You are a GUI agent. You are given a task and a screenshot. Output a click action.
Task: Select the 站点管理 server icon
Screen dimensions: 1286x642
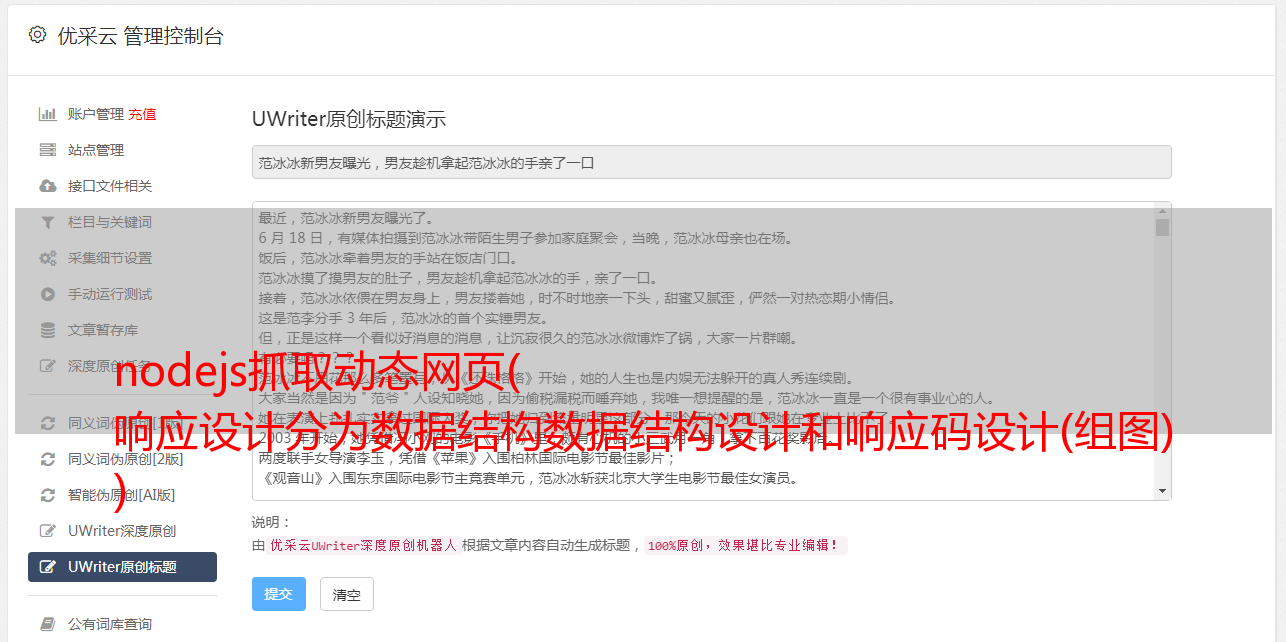tap(47, 150)
